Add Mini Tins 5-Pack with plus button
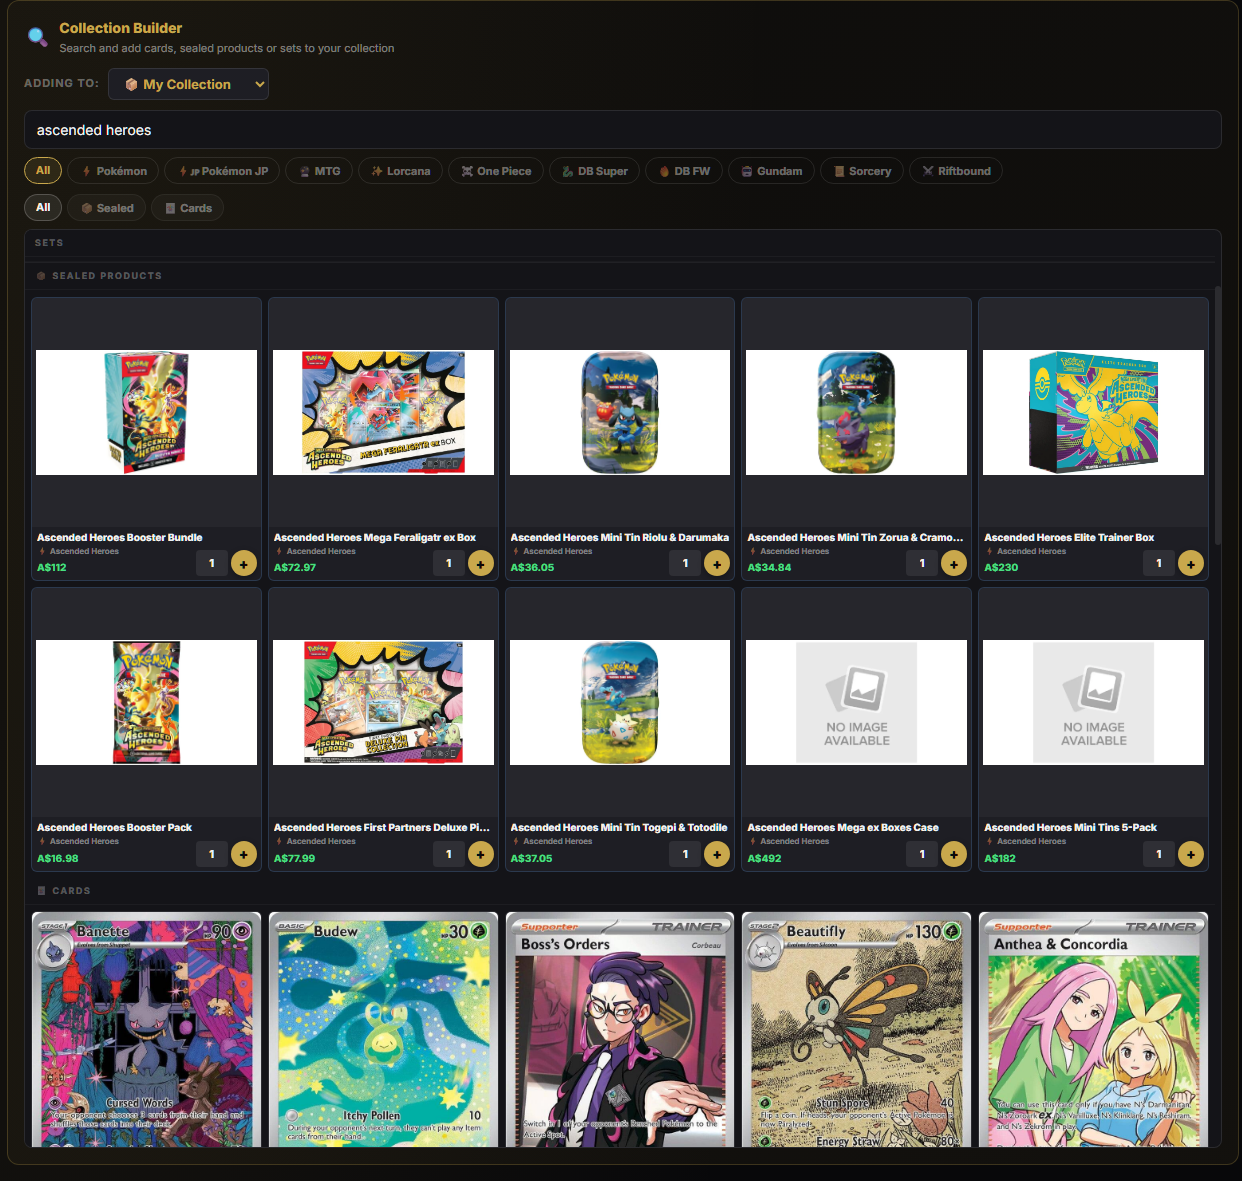Viewport: 1242px width, 1181px height. (1191, 854)
